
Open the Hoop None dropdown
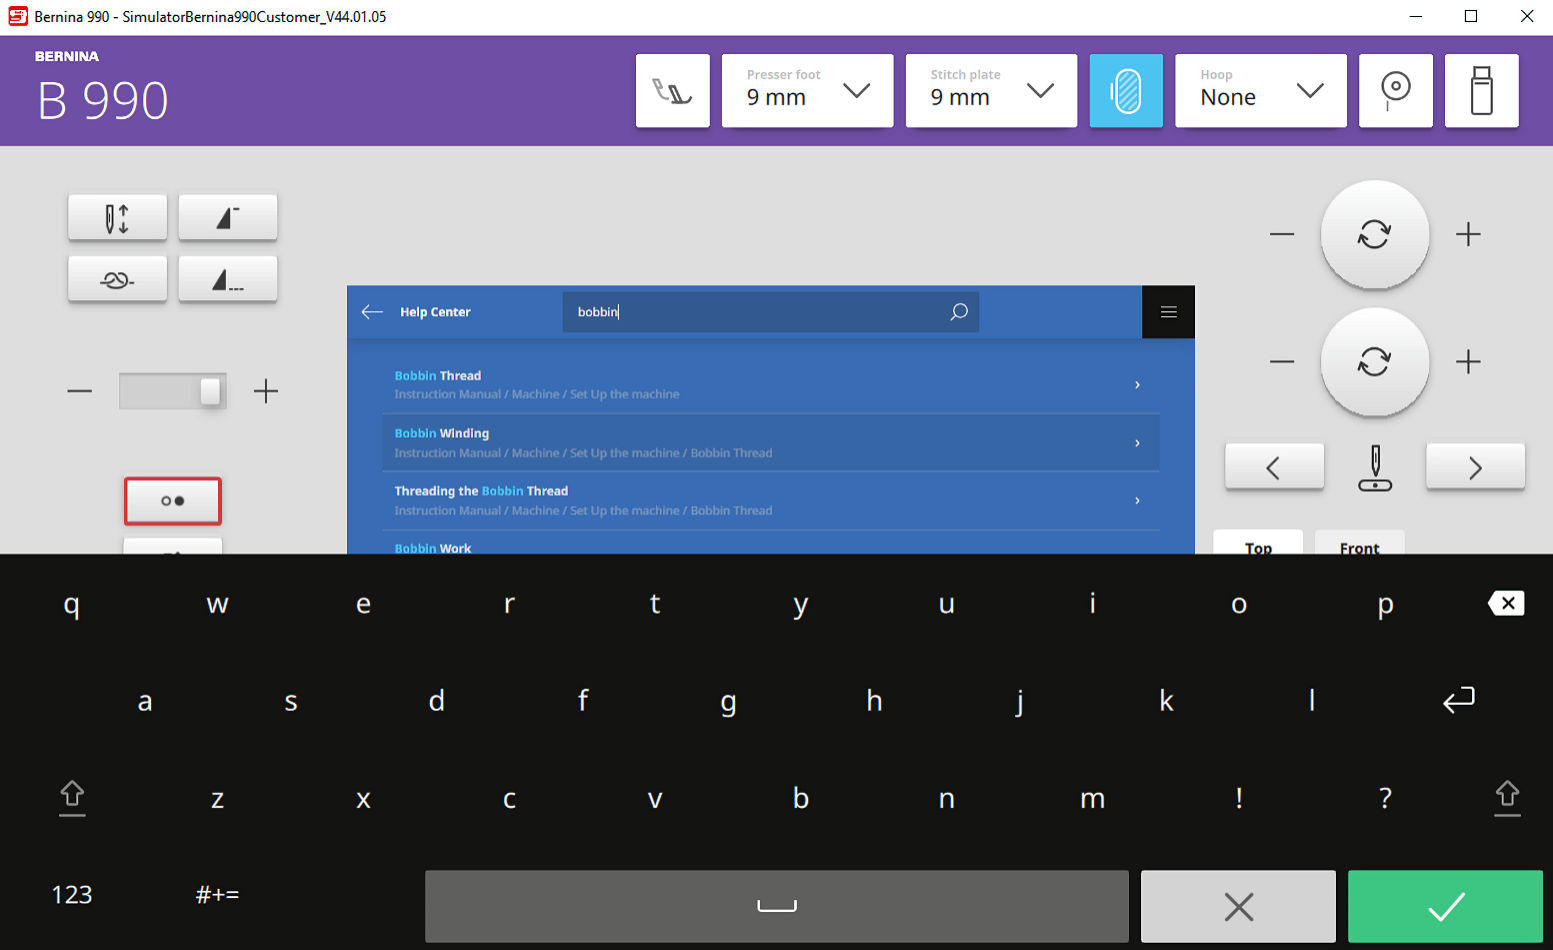coord(1260,91)
